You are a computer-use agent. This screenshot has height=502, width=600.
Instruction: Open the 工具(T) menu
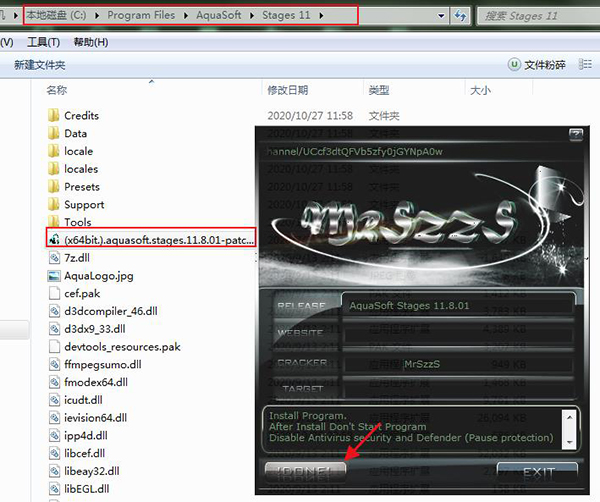coord(43,42)
